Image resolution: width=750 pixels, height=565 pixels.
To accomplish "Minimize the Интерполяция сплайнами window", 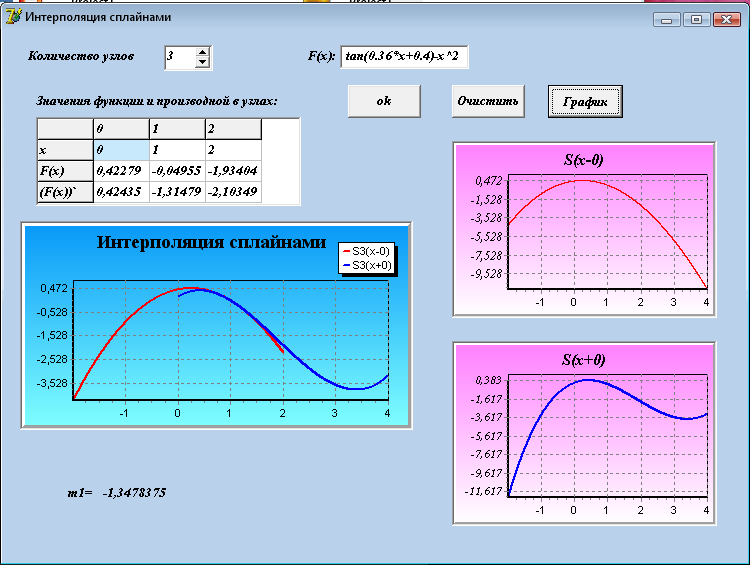I will (x=666, y=20).
